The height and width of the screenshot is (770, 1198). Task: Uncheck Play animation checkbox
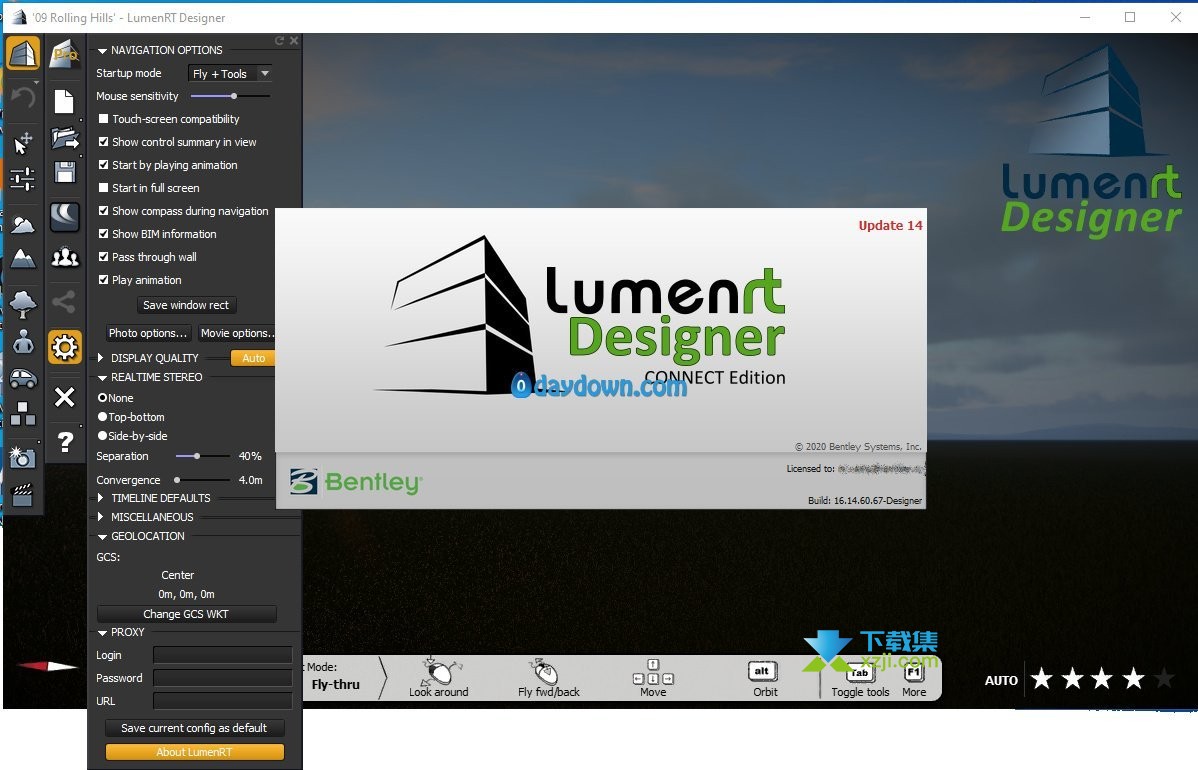(x=103, y=280)
